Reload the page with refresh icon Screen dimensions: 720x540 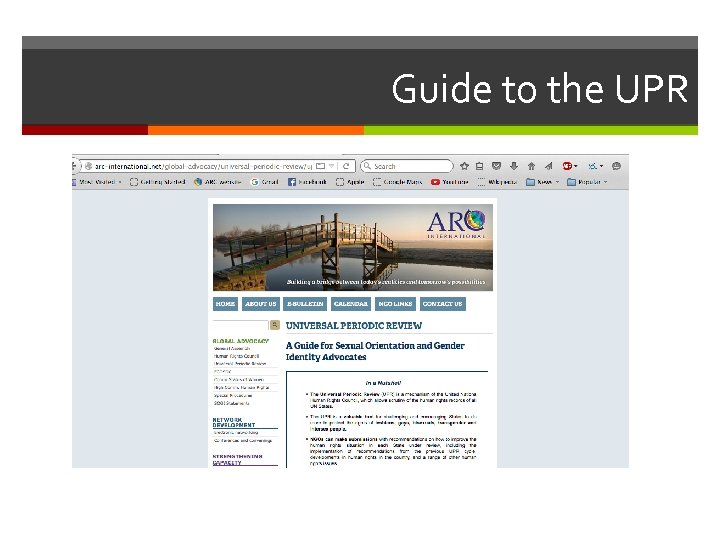tap(346, 166)
